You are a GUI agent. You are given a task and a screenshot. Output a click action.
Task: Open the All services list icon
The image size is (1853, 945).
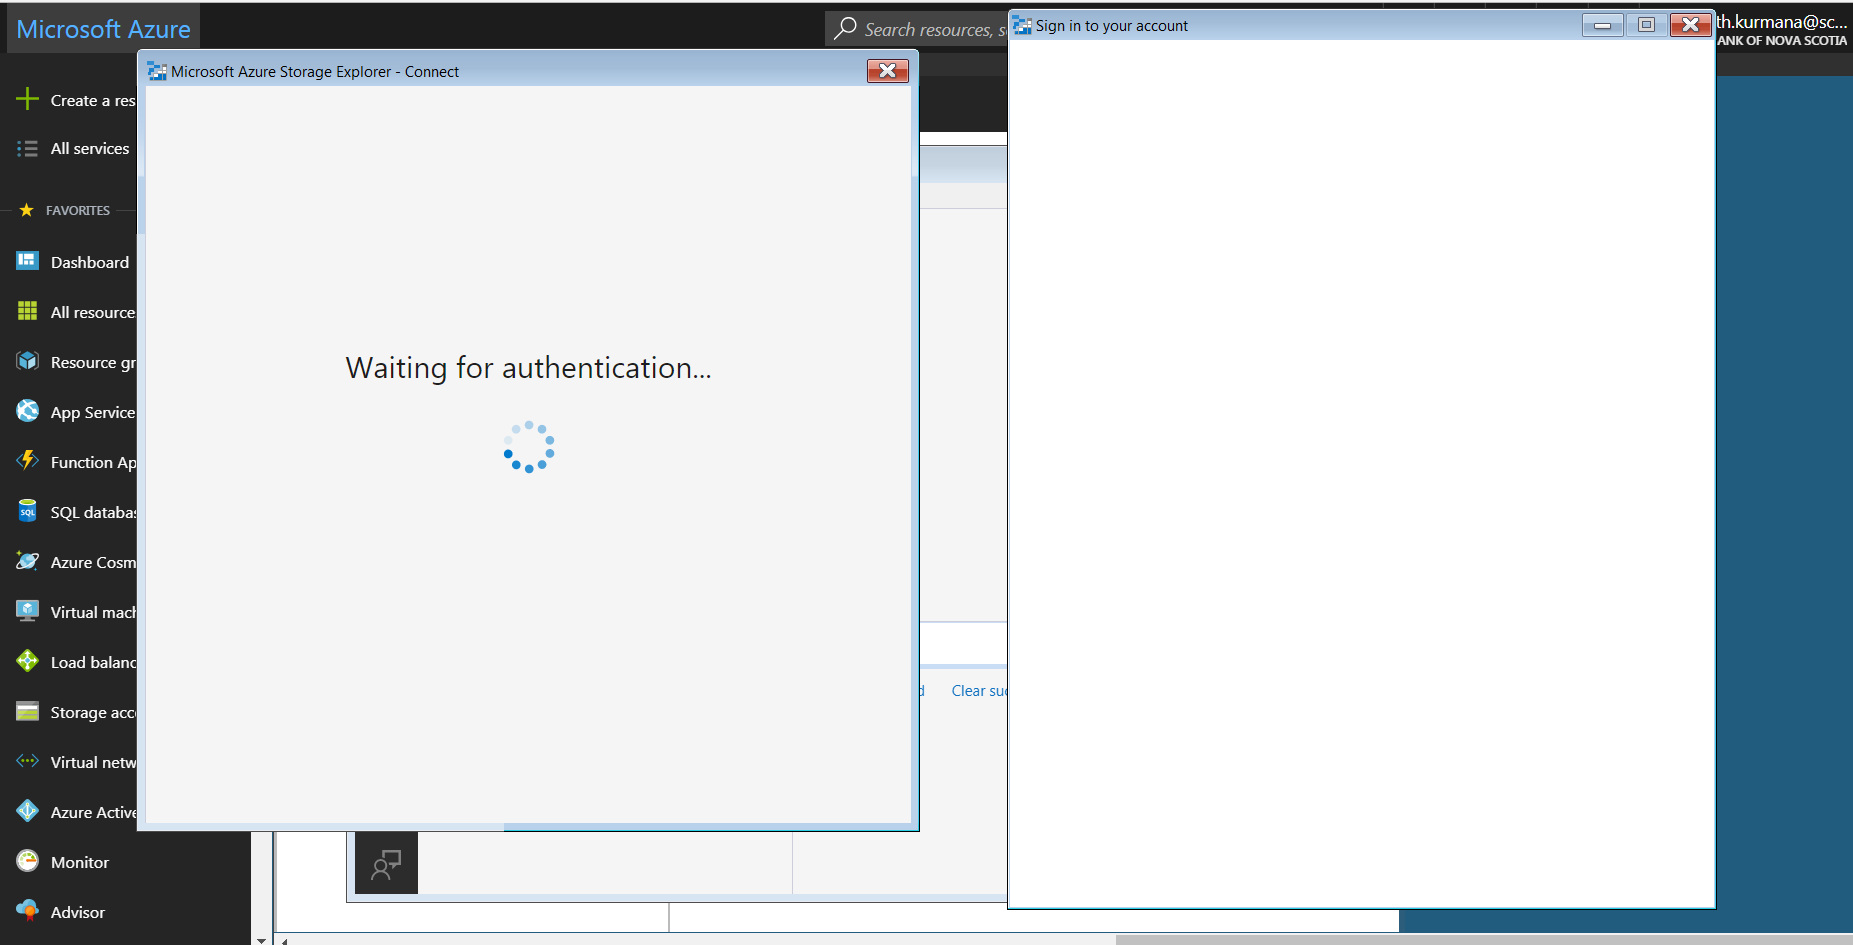click(27, 148)
